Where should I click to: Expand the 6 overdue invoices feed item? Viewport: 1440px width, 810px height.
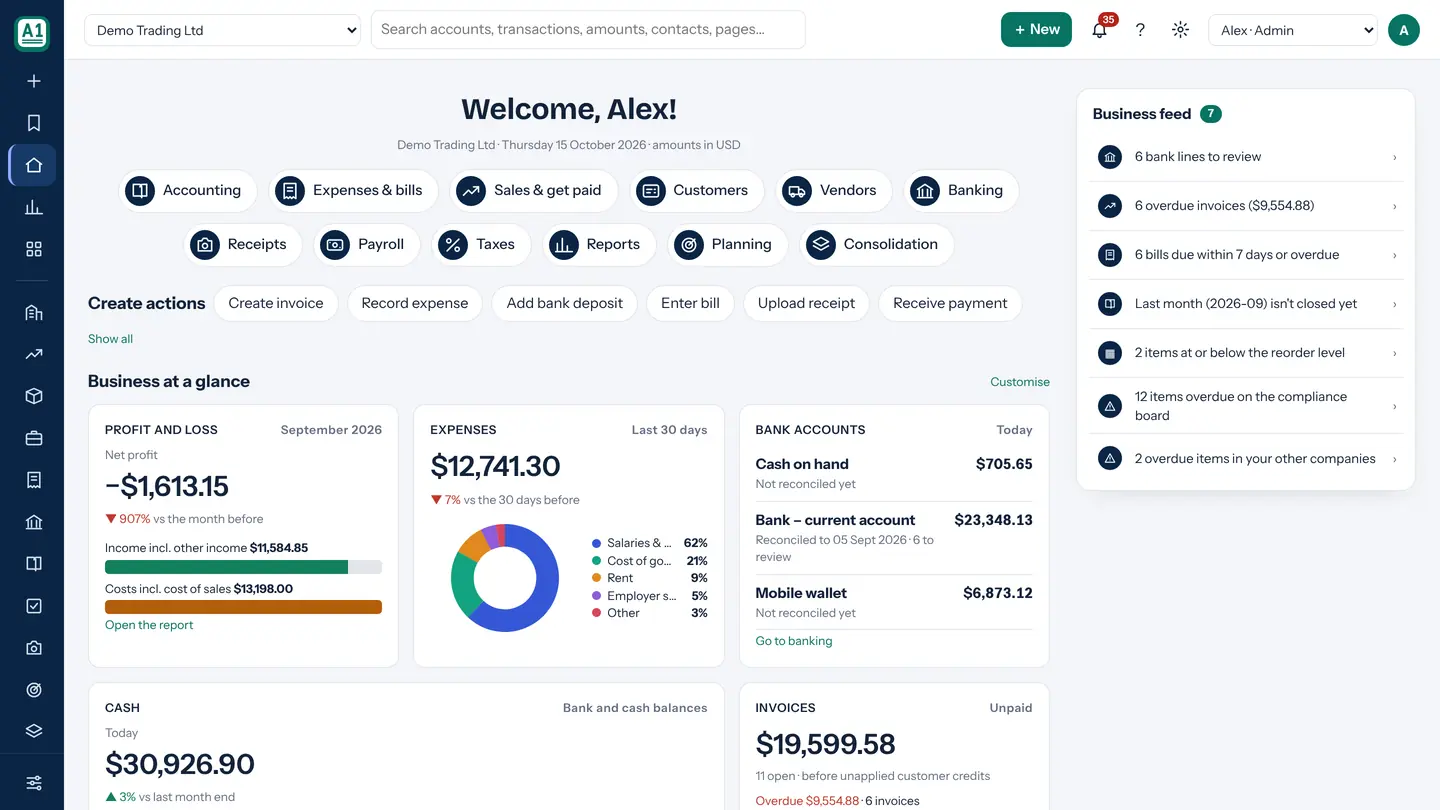coord(1246,206)
